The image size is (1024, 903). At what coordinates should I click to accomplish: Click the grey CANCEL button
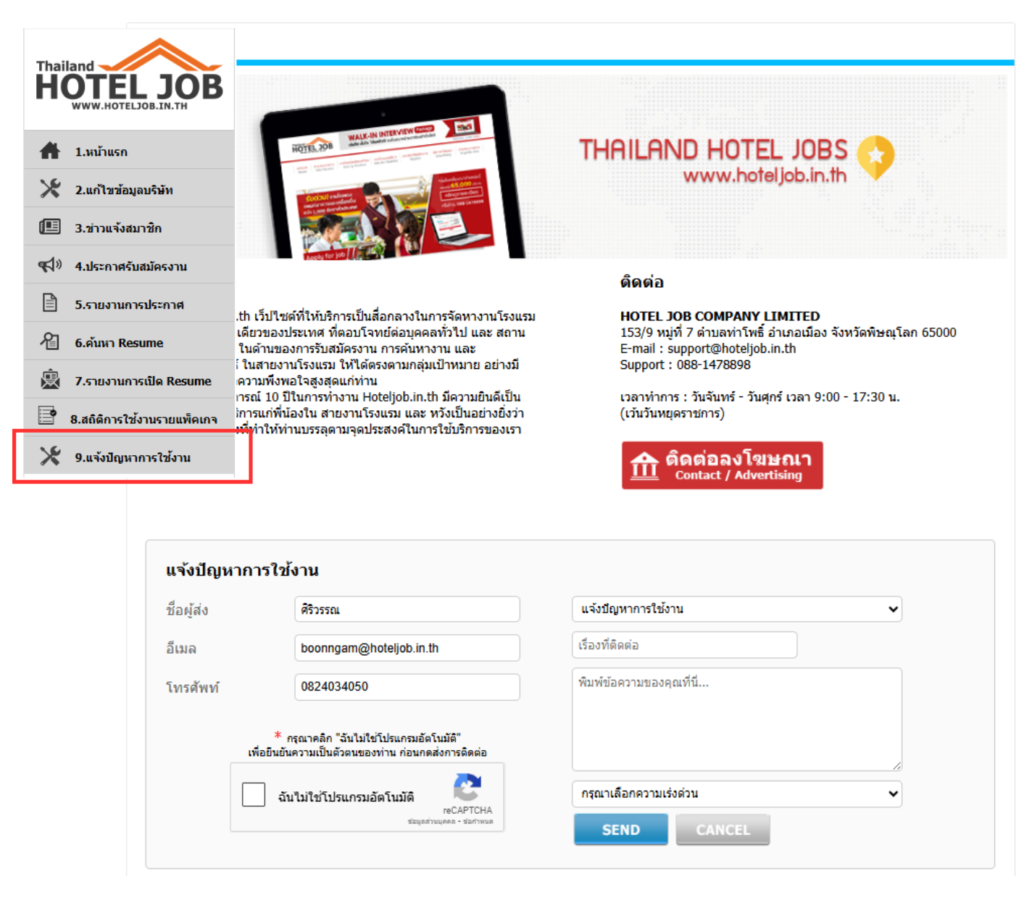tap(723, 829)
